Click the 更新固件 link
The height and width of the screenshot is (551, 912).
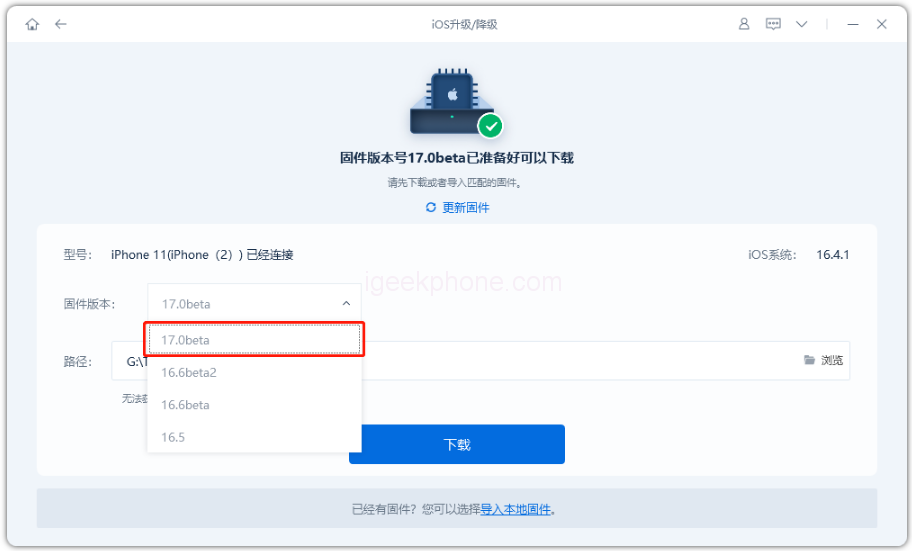(x=466, y=208)
